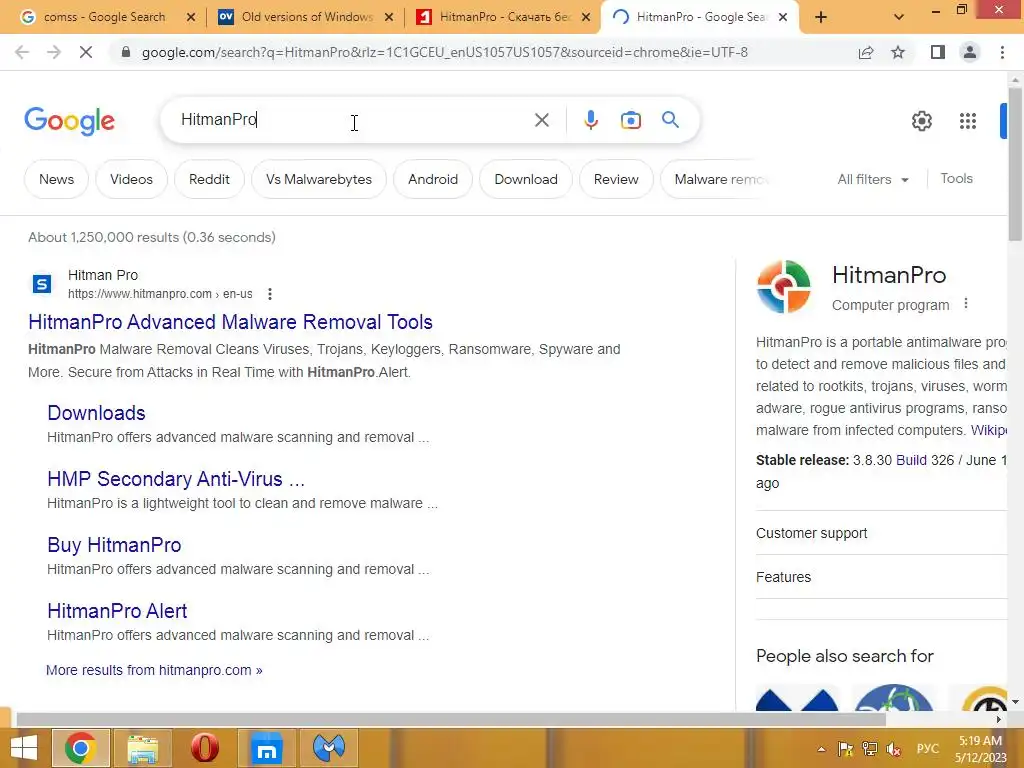
Task: Close the comss Google Search tab
Action: click(x=191, y=18)
